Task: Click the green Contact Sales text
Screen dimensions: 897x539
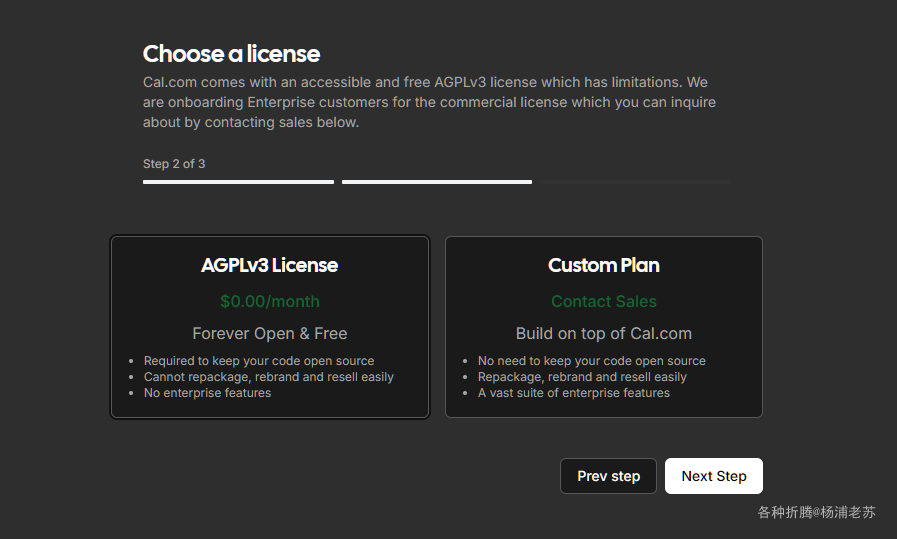Action: pos(604,301)
